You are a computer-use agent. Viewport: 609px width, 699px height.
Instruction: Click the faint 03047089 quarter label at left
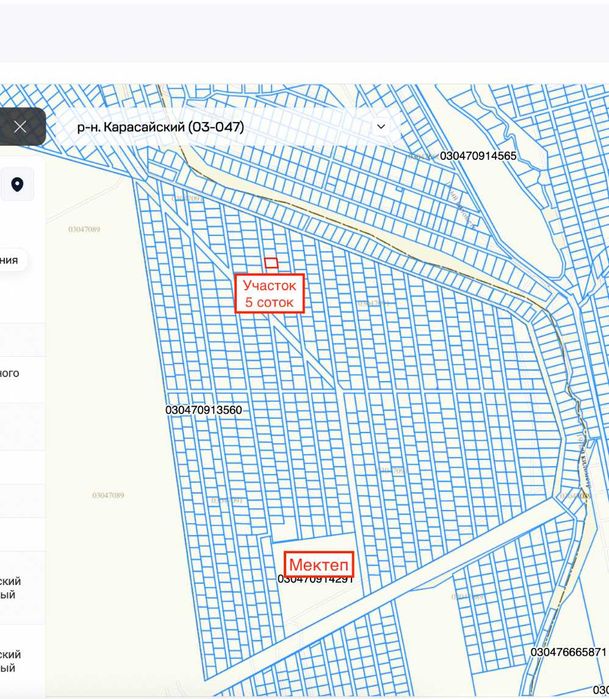coord(84,229)
